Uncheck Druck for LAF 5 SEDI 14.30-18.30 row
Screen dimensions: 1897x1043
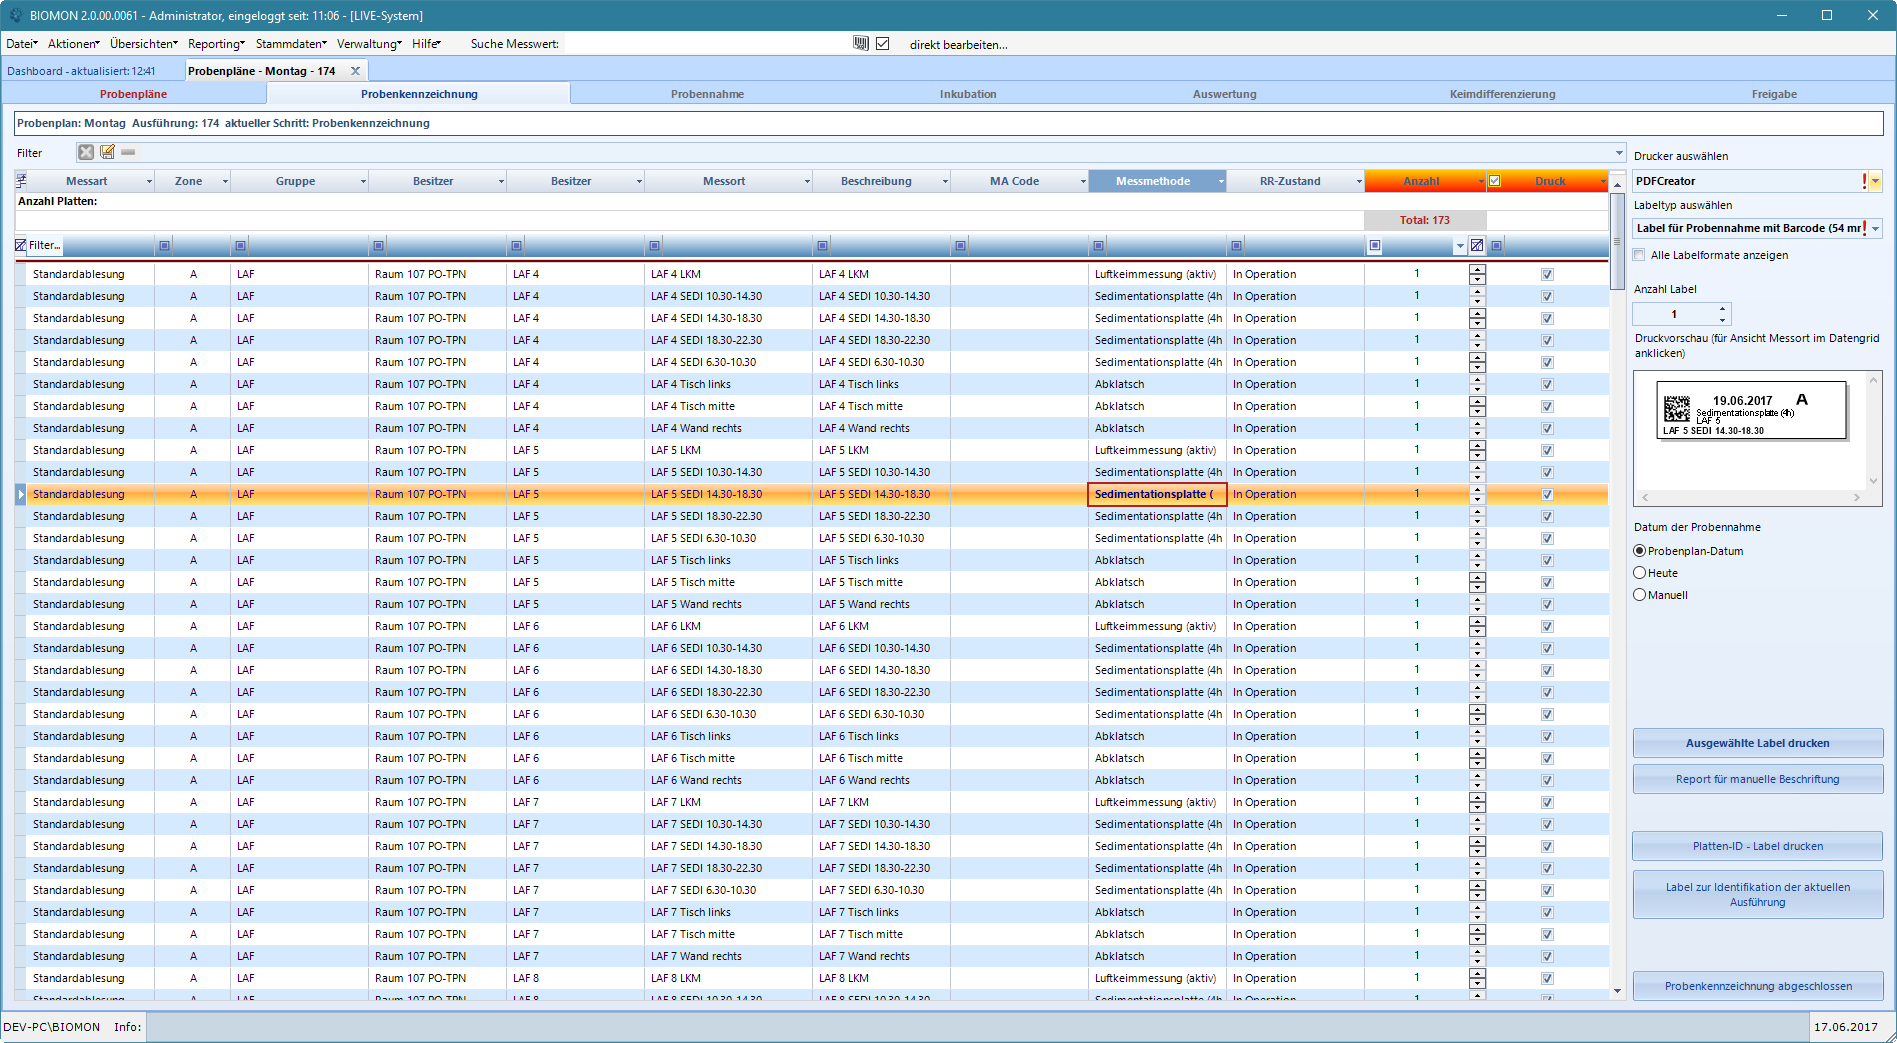tap(1547, 494)
